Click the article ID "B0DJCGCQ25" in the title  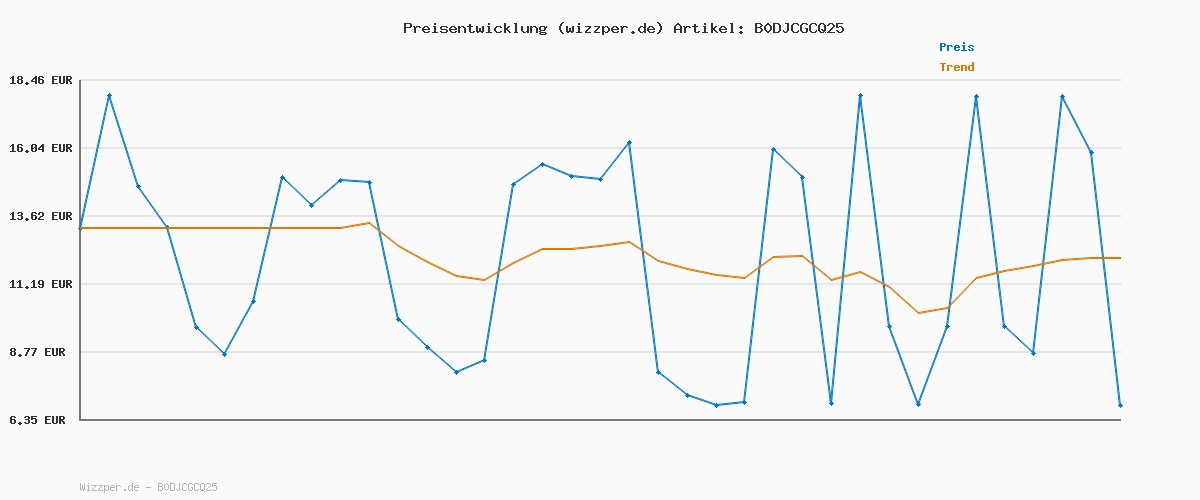click(x=797, y=28)
